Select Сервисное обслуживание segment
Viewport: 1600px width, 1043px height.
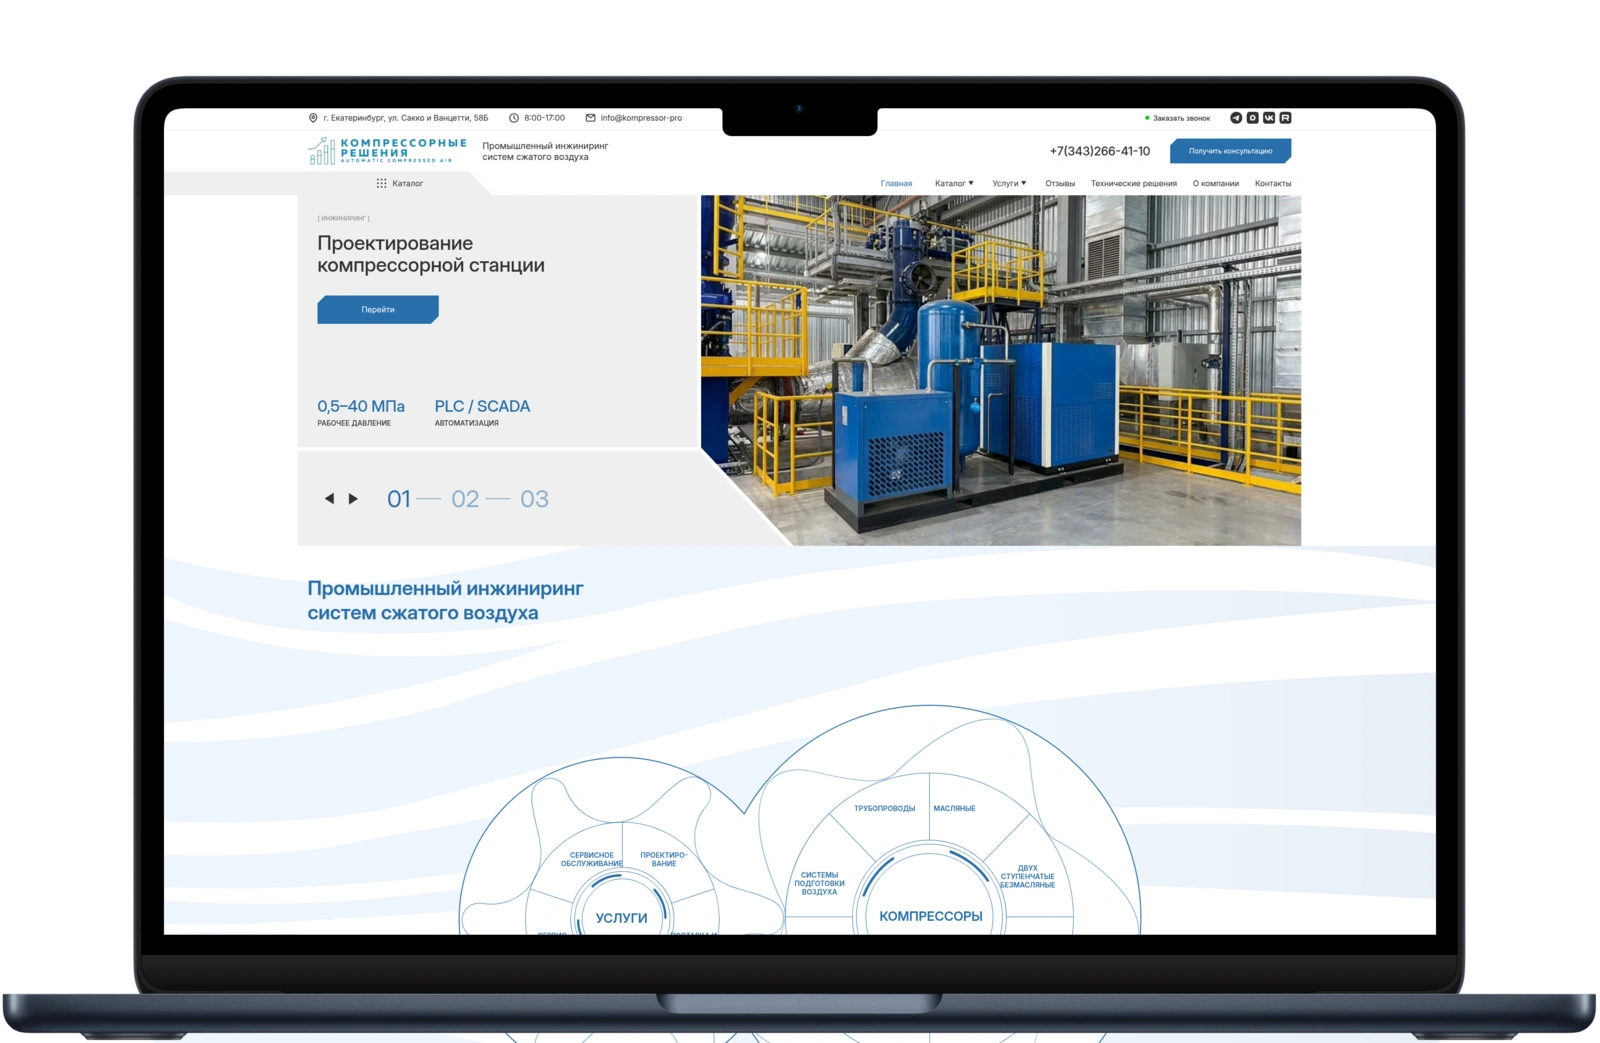tap(591, 859)
